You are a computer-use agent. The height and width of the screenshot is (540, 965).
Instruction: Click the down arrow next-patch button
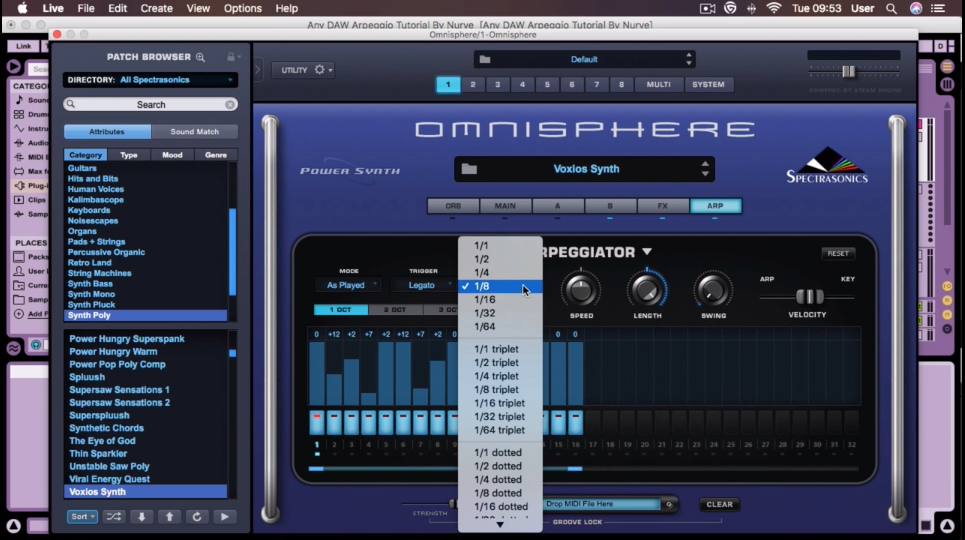point(142,517)
